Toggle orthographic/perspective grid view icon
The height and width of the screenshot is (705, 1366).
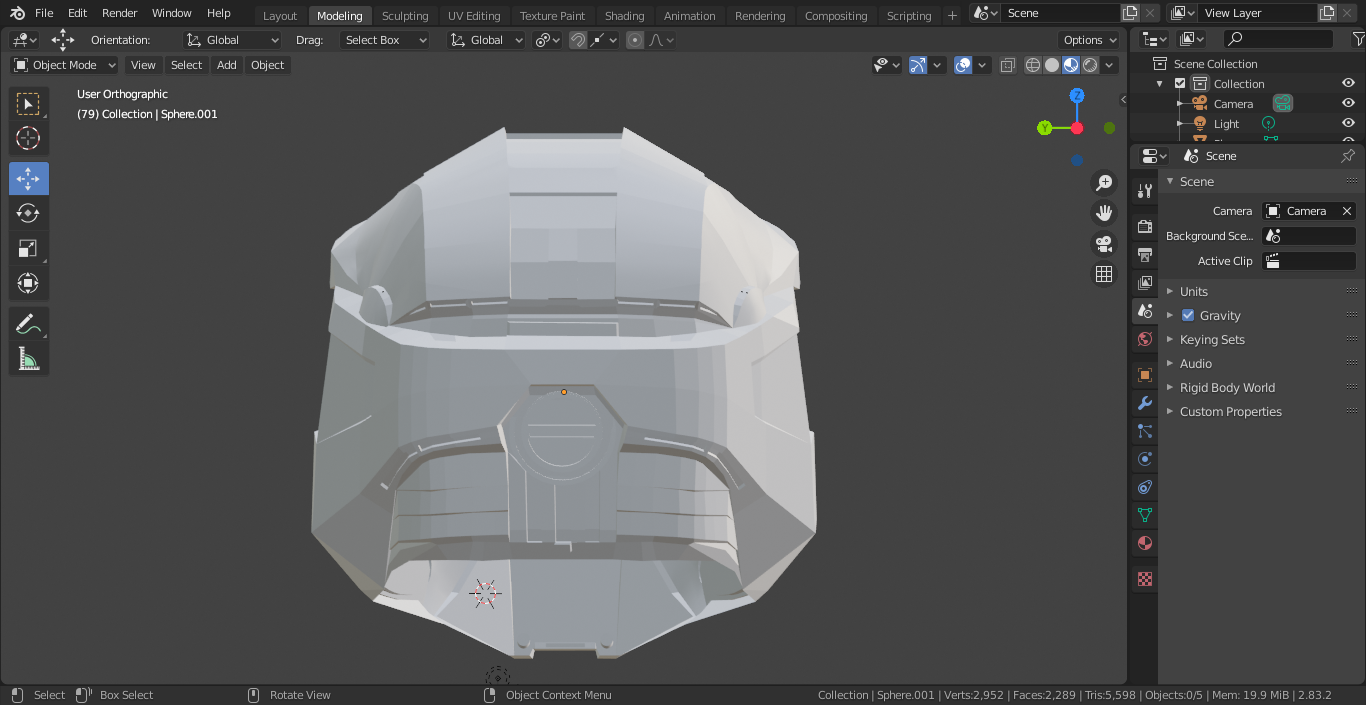point(1104,274)
